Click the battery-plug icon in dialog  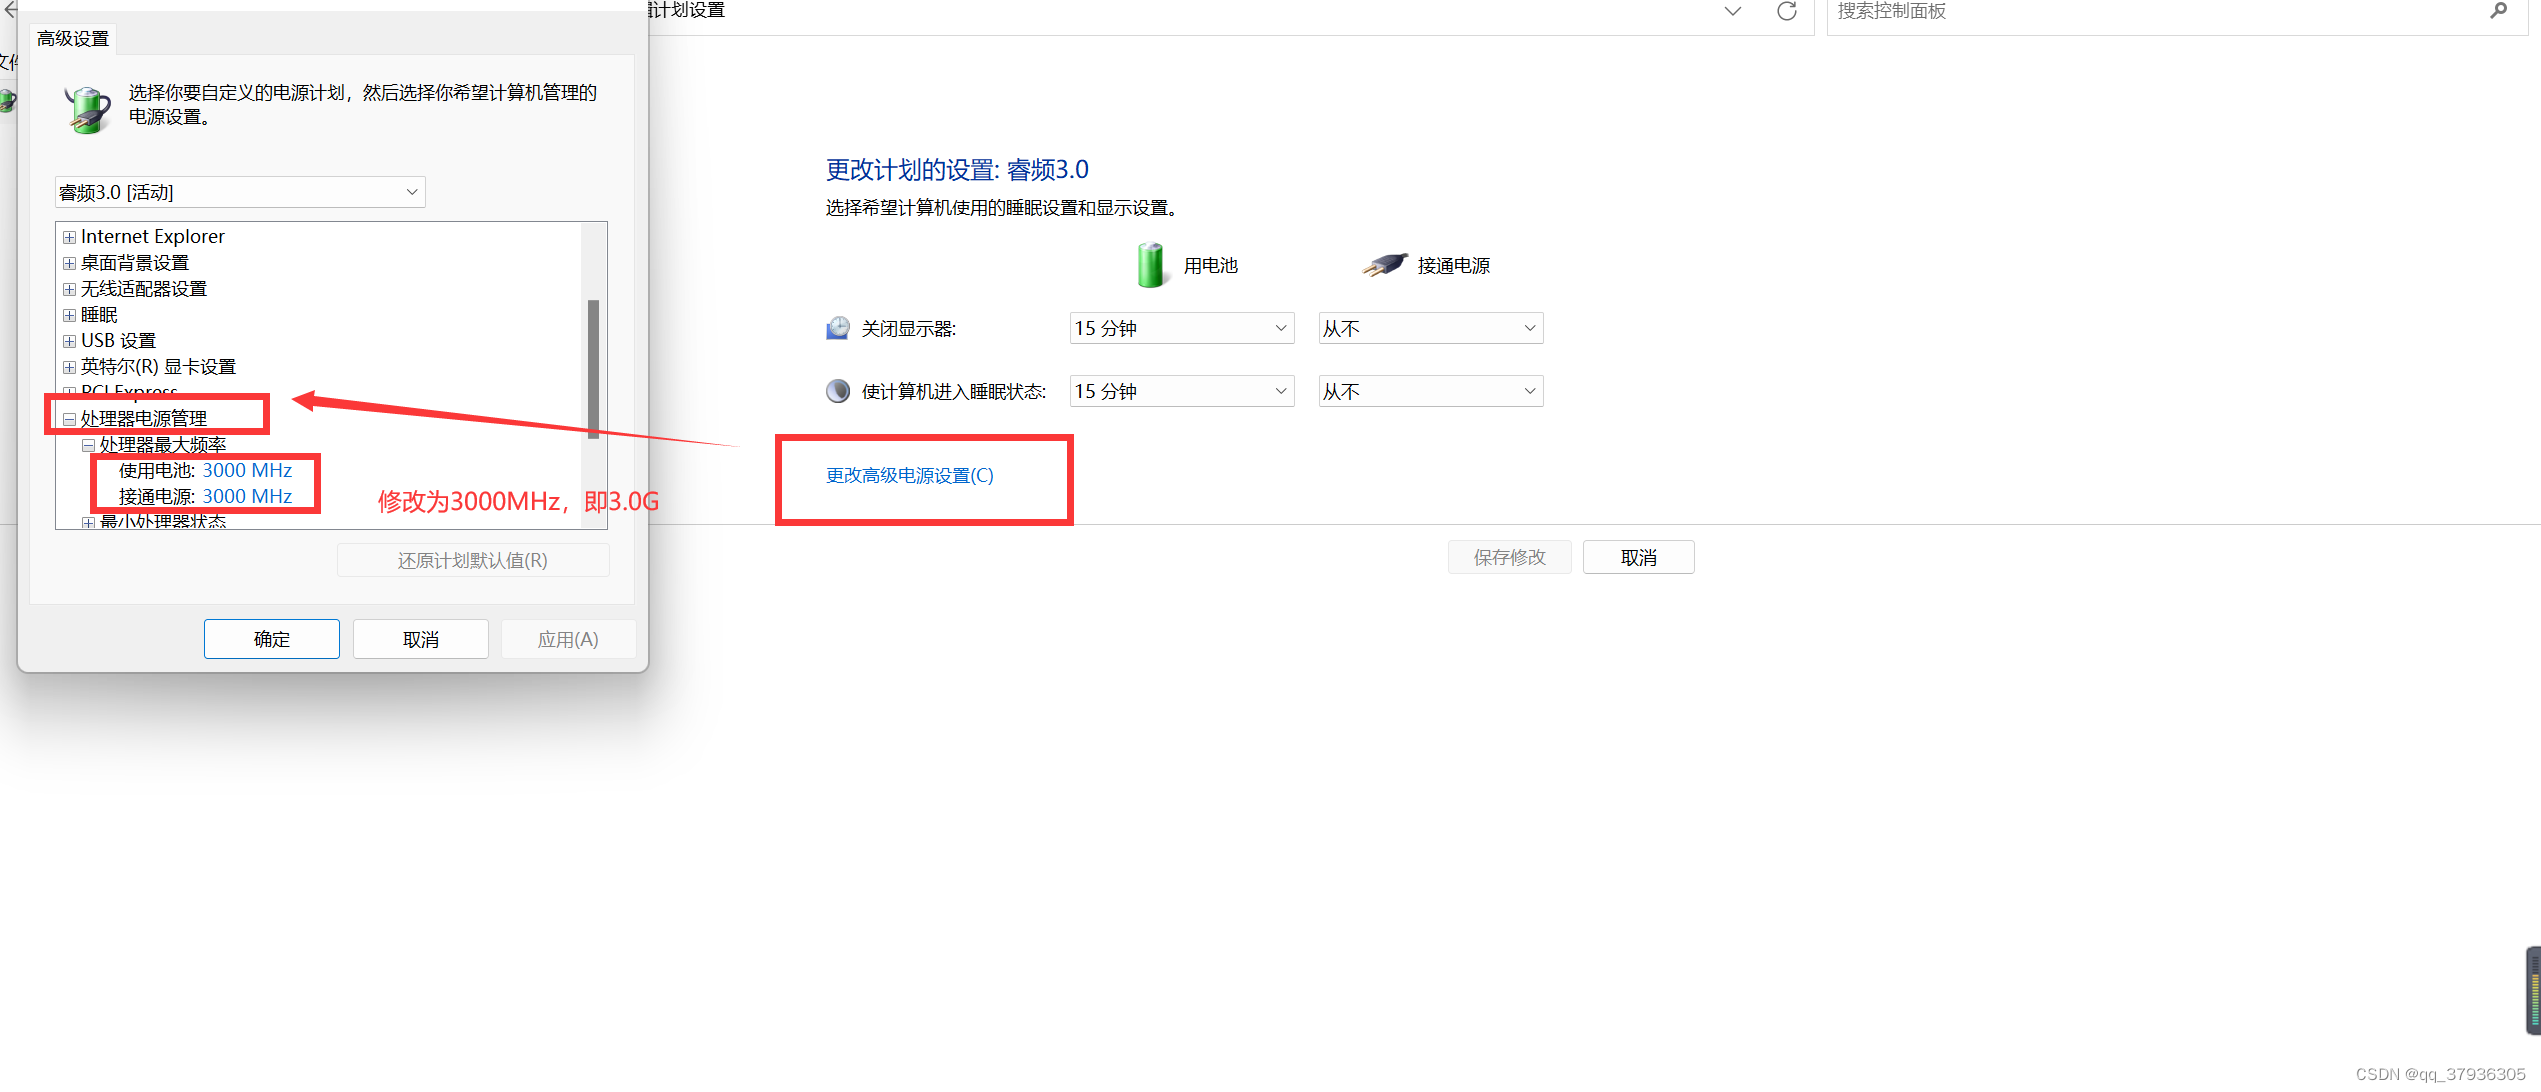coord(88,108)
